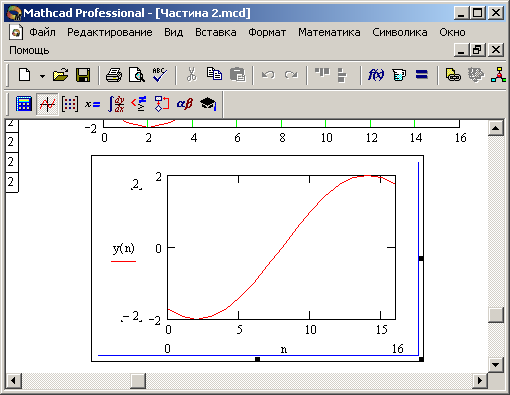Open the Помощь menu
Viewport: 510px width, 395px height.
29,50
